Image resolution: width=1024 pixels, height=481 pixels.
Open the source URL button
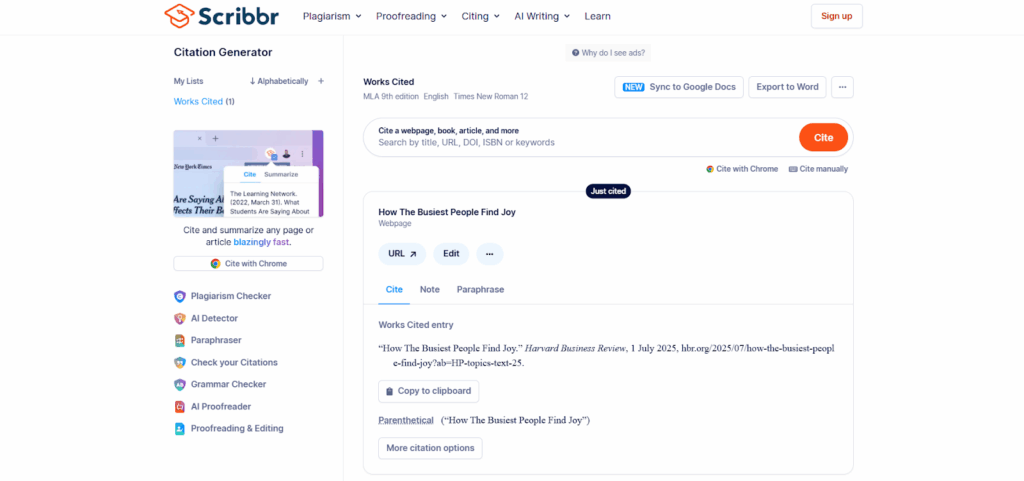tap(402, 254)
